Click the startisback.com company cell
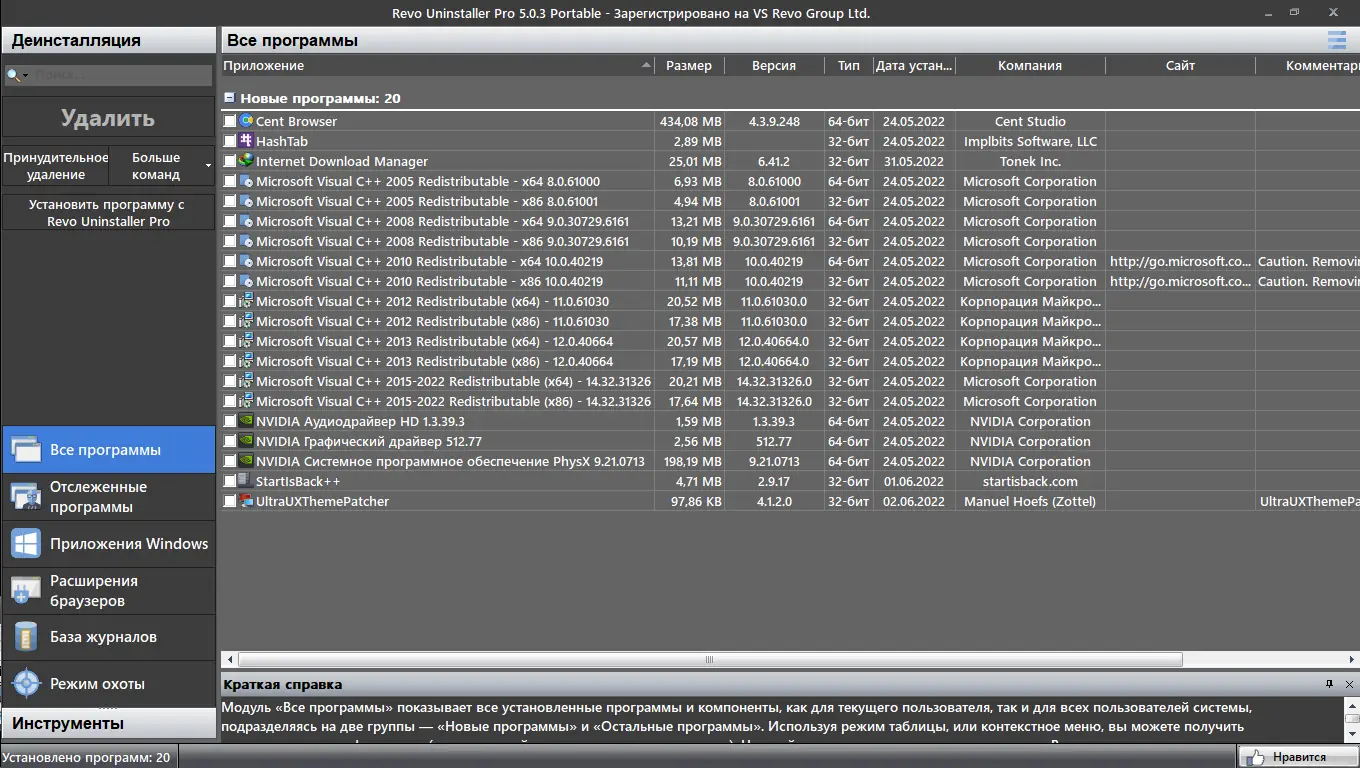 coord(1030,481)
